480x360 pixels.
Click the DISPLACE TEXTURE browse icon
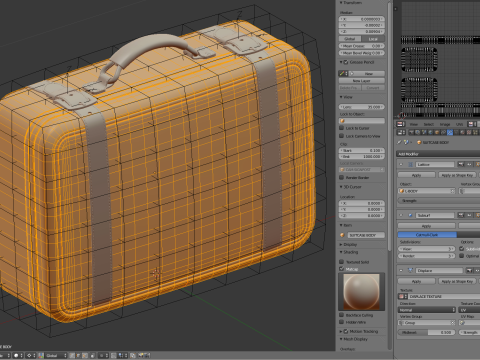(x=403, y=296)
